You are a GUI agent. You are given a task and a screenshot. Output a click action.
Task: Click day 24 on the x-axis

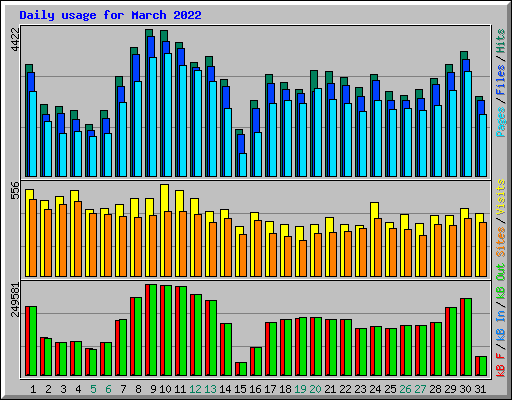pos(375,389)
